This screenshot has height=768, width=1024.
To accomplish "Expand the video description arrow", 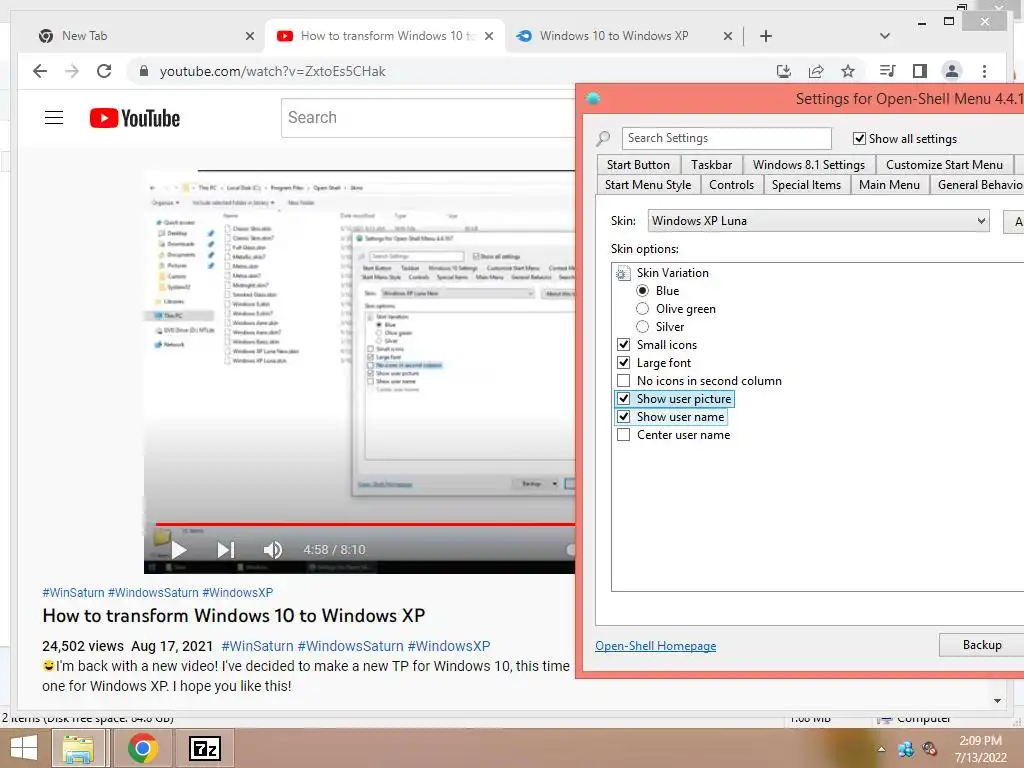I will click(997, 701).
